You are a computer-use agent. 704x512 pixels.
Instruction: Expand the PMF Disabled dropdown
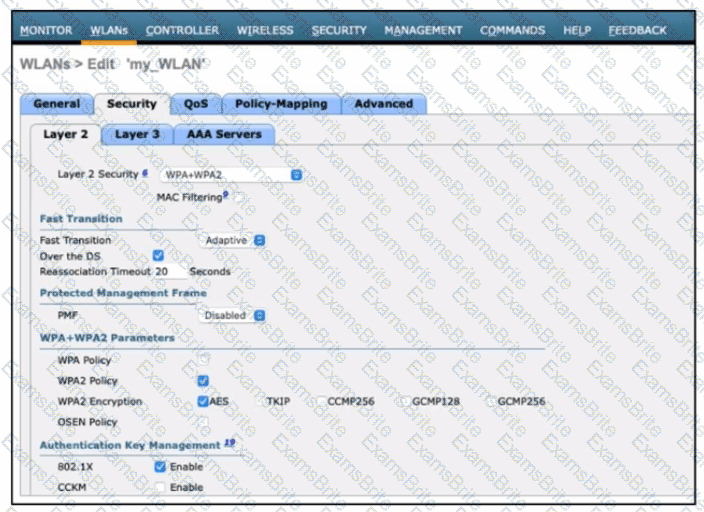(234, 316)
